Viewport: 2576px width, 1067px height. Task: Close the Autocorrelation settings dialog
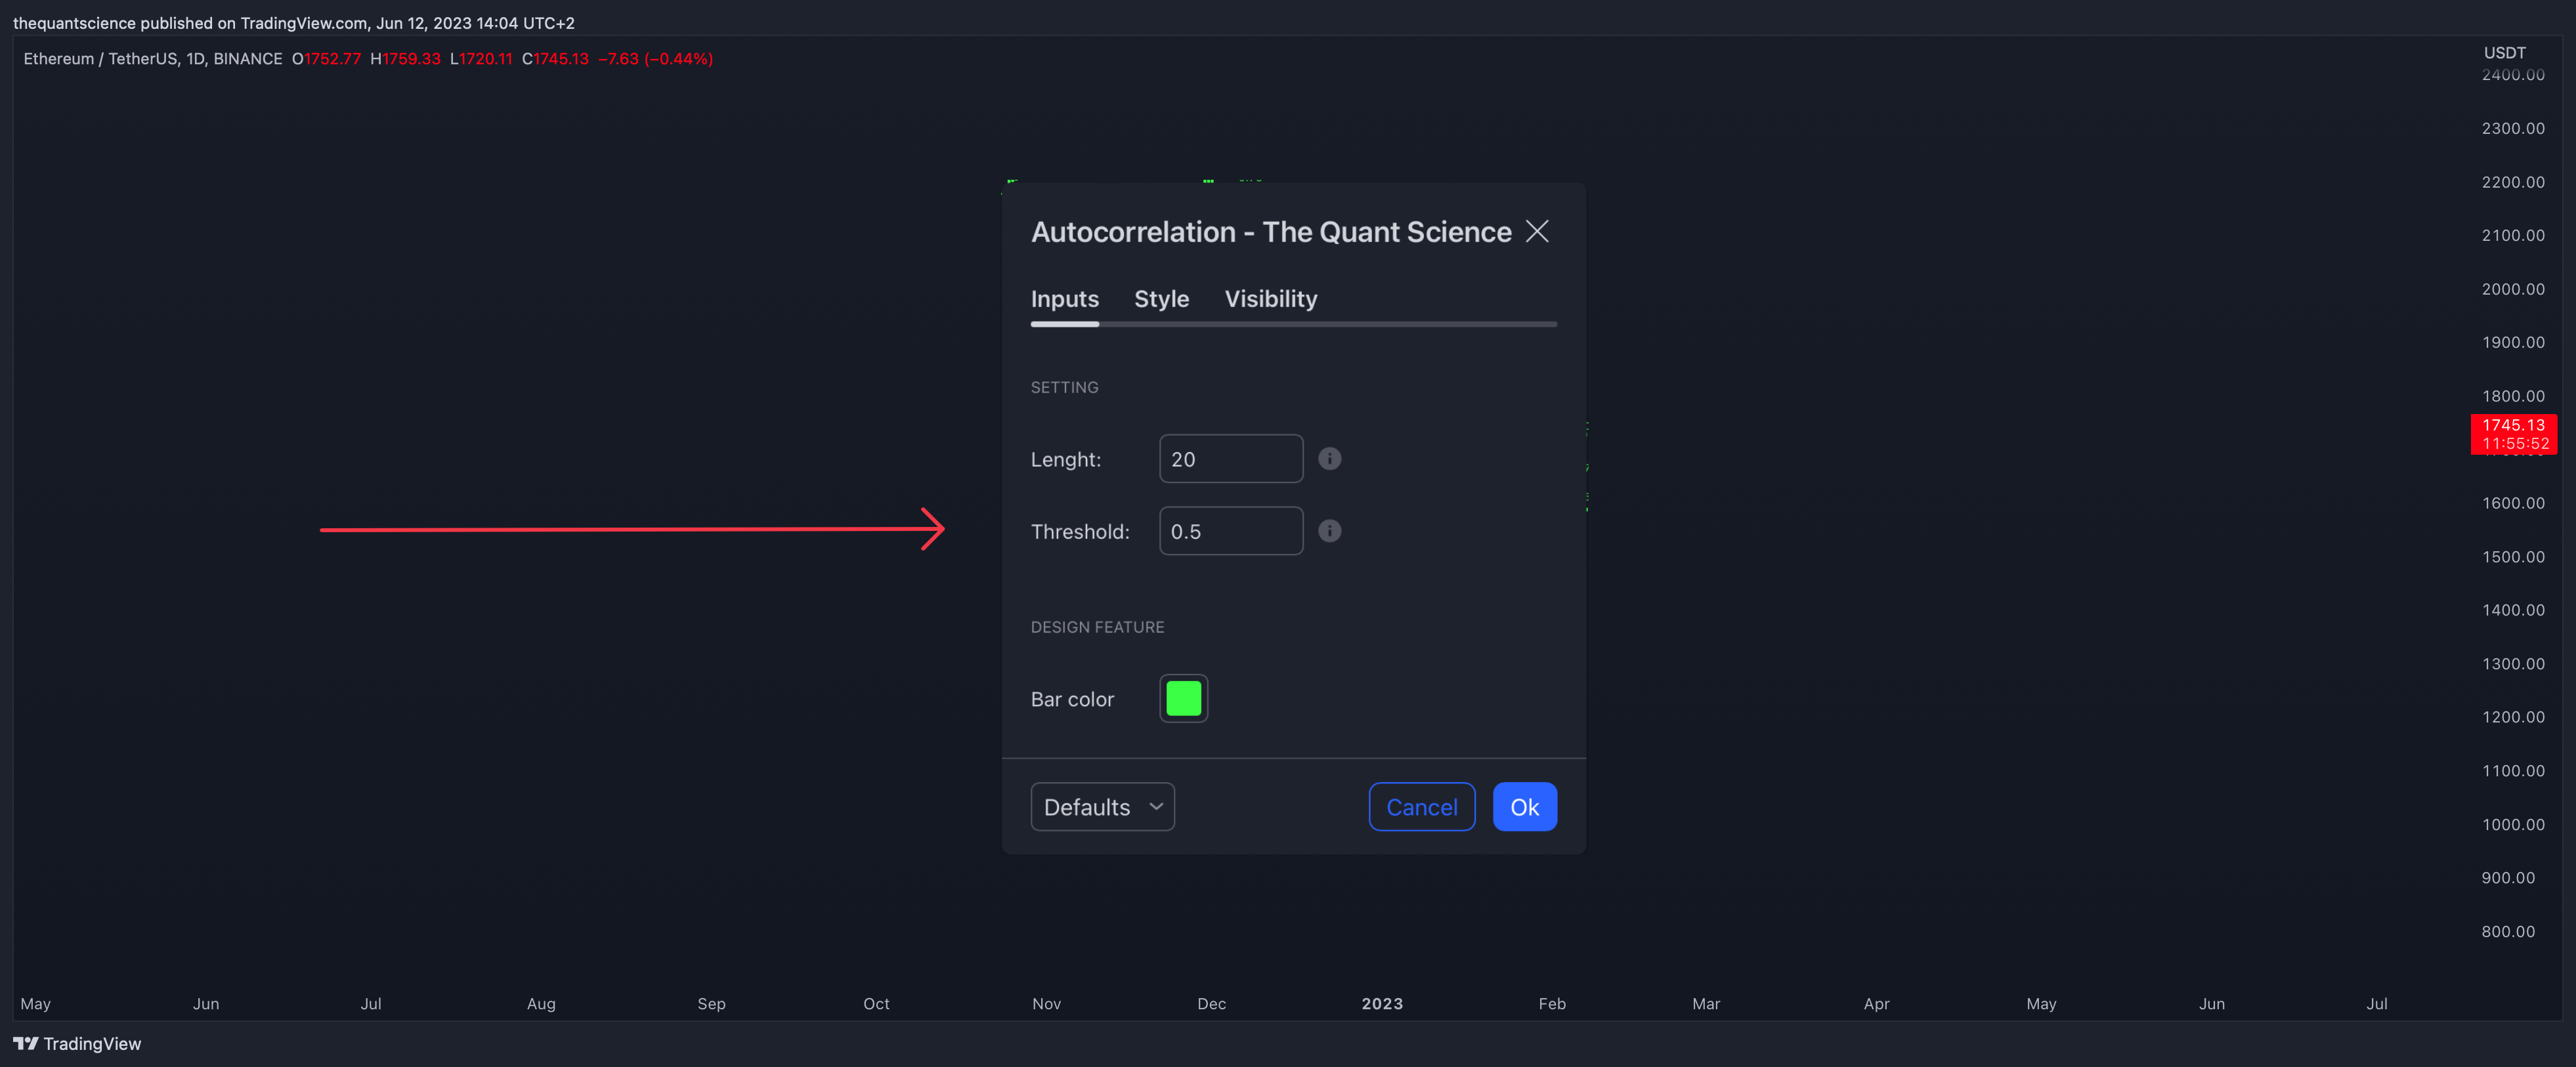1537,232
